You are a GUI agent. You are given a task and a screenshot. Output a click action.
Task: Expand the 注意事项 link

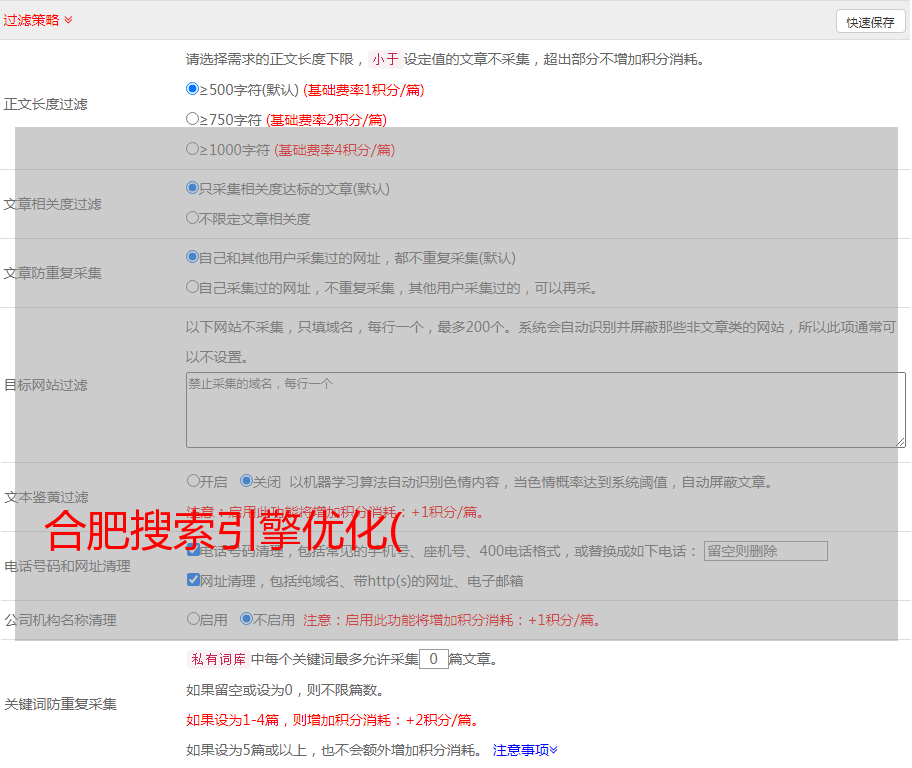pyautogui.click(x=525, y=749)
